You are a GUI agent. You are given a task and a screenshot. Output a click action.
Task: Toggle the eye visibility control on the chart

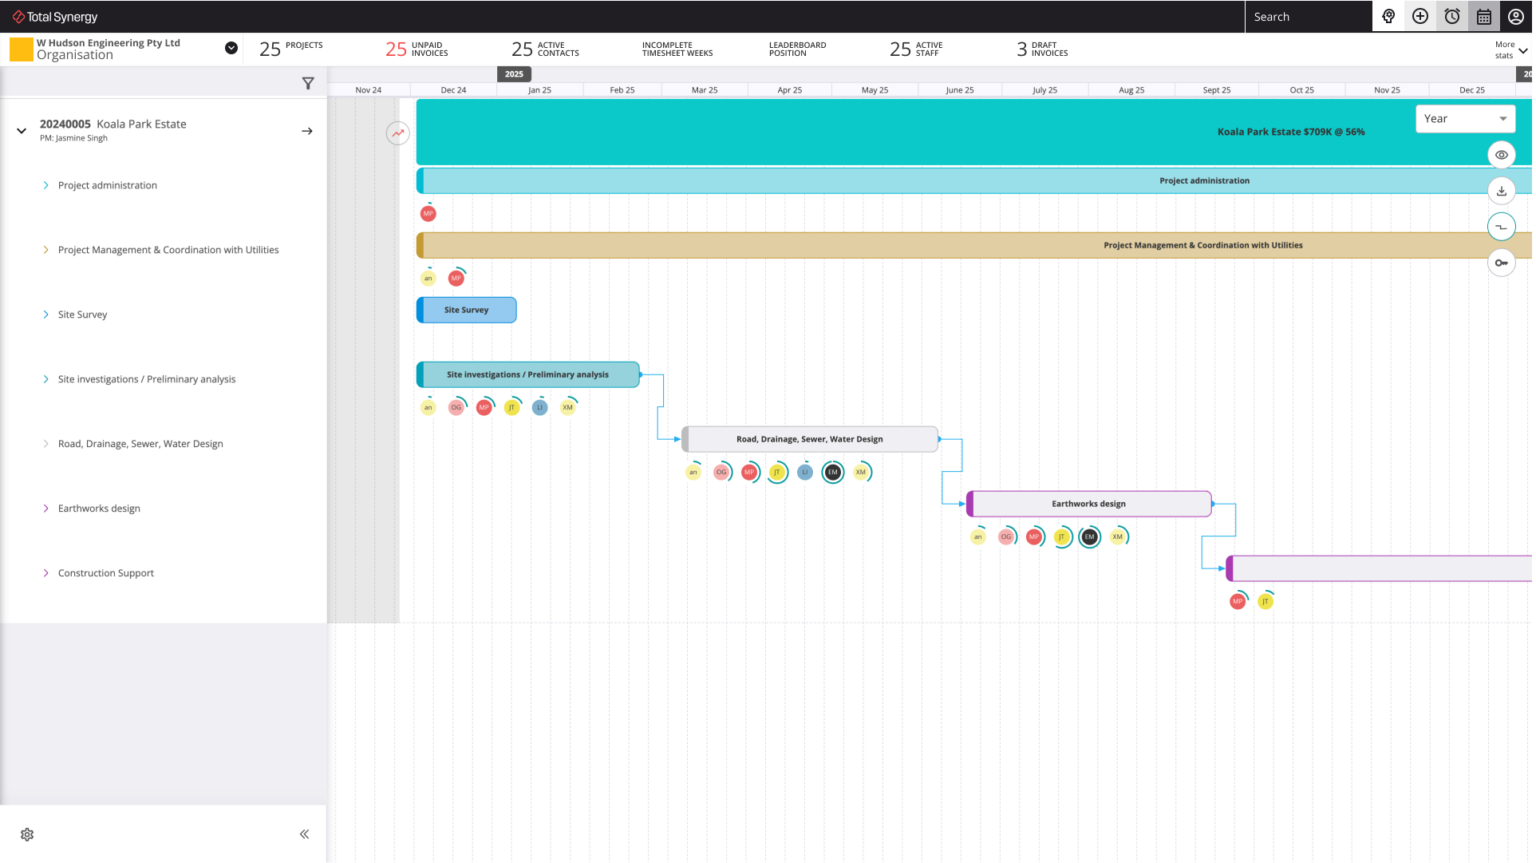(x=1501, y=154)
